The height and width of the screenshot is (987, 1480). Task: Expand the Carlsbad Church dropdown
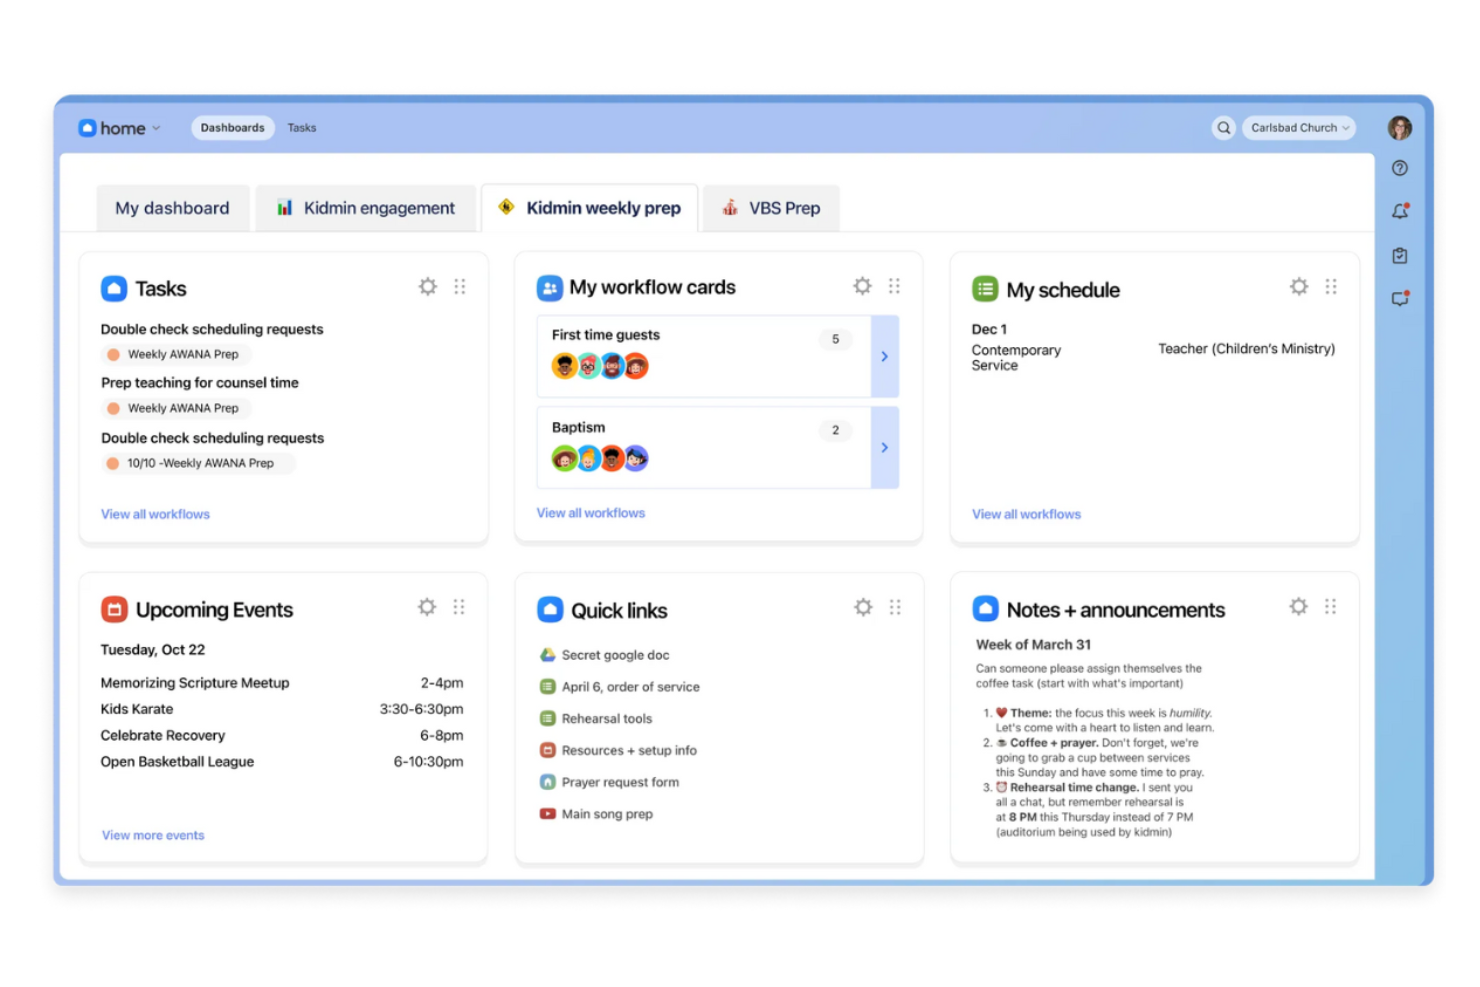1299,127
